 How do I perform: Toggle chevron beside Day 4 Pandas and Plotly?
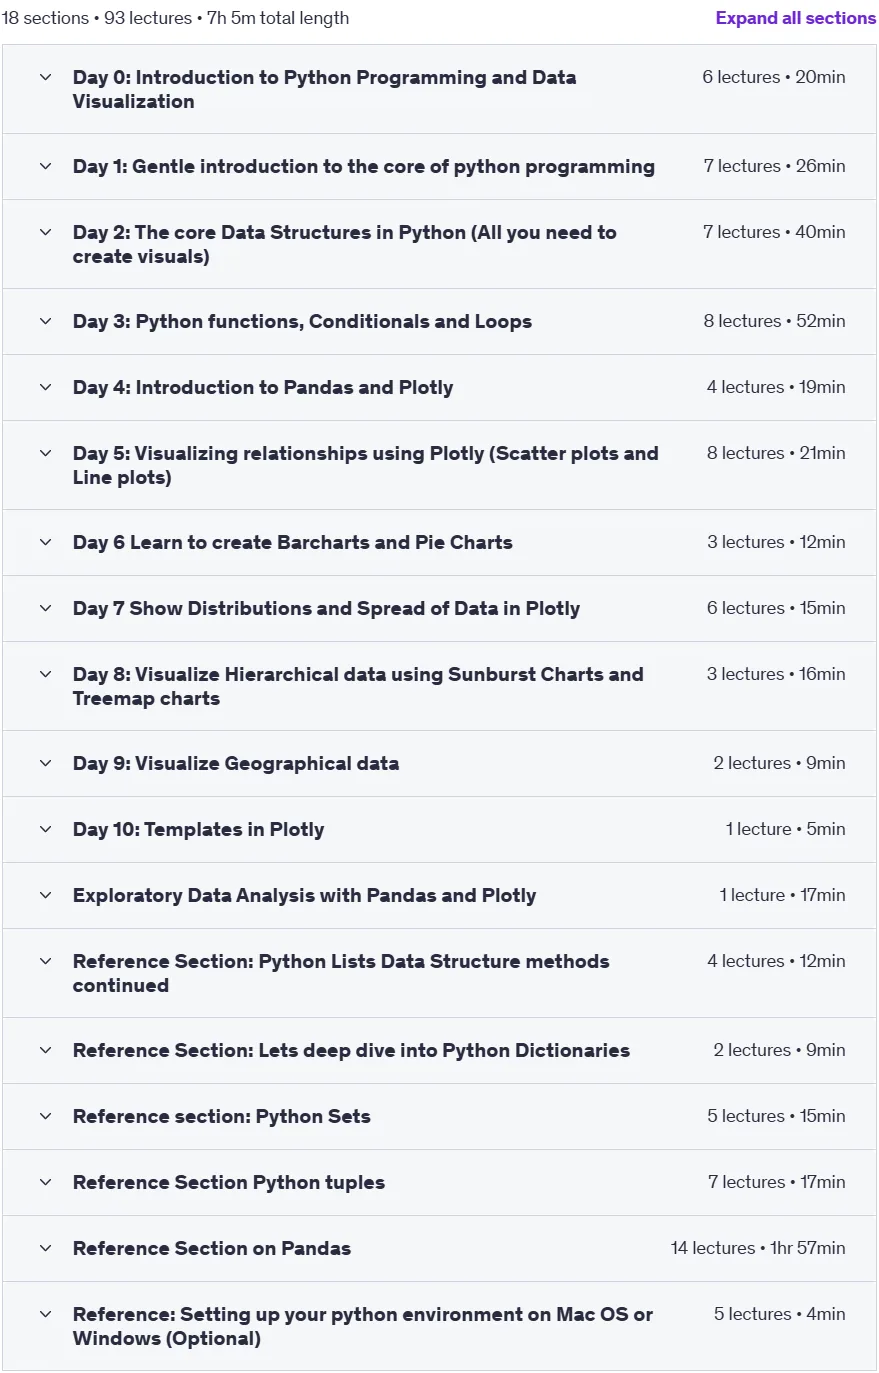(x=45, y=387)
